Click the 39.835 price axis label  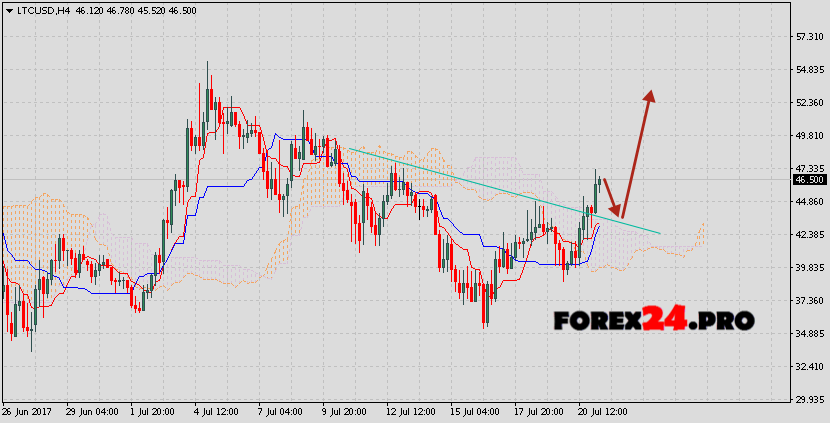(809, 267)
